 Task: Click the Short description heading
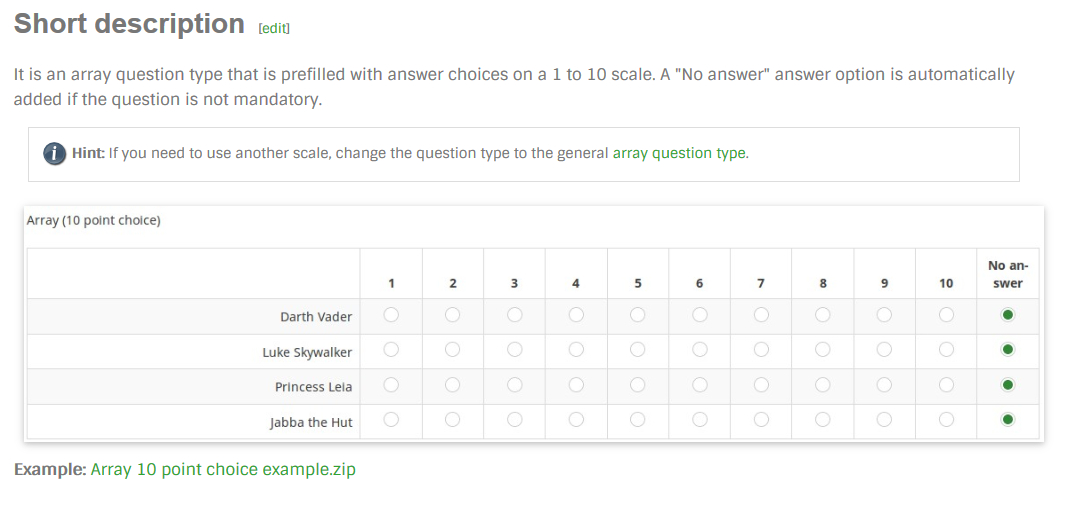129,24
